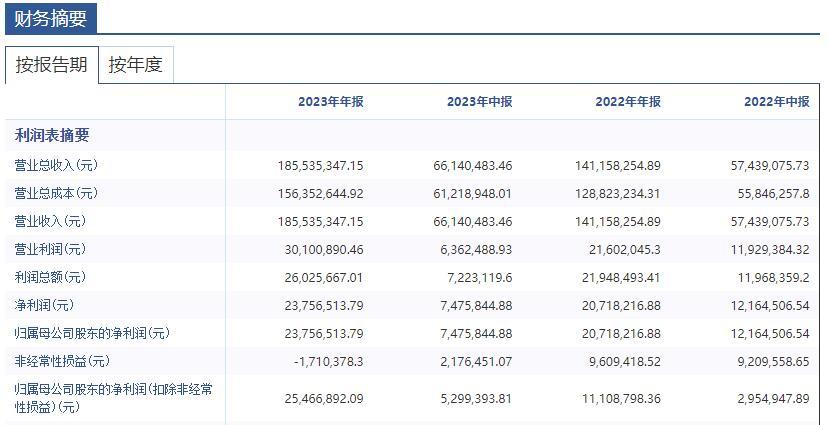
Task: Select 2023年中报 营业总收入 value 66,140,483.46
Action: coord(473,166)
